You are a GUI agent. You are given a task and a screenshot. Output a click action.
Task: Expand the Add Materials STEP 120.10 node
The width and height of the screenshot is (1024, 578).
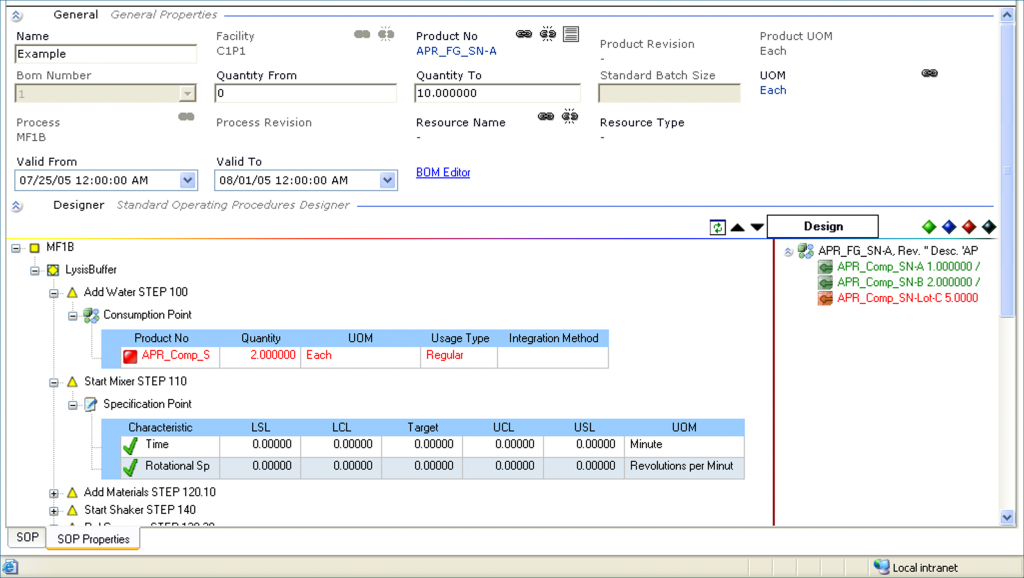coord(54,493)
